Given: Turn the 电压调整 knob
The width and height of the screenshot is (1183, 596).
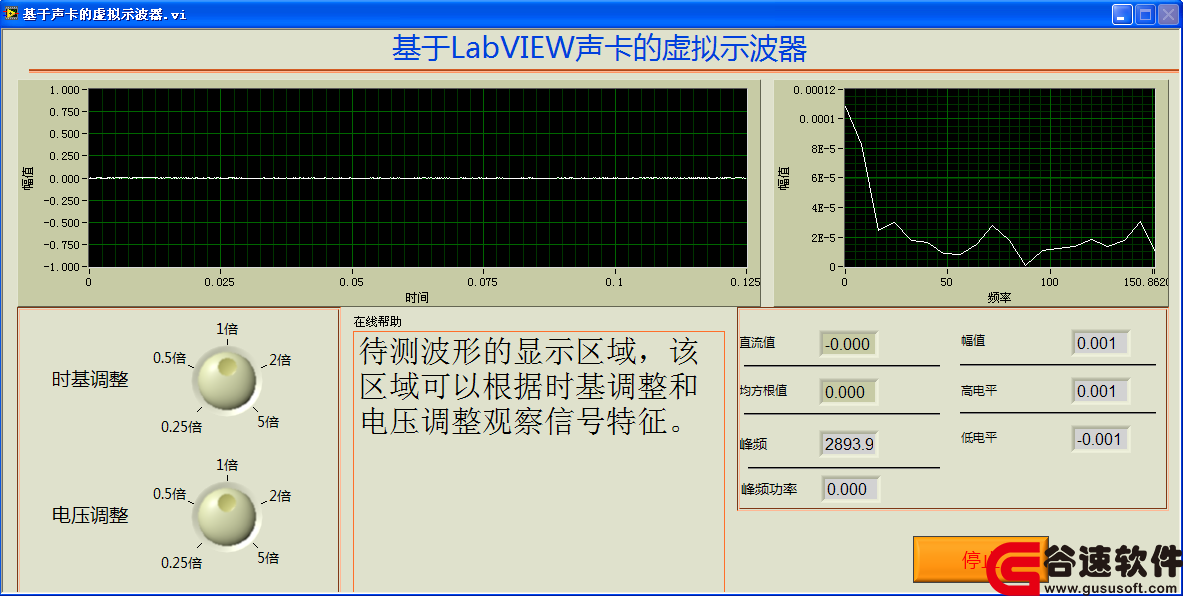Looking at the screenshot, I should (x=226, y=516).
